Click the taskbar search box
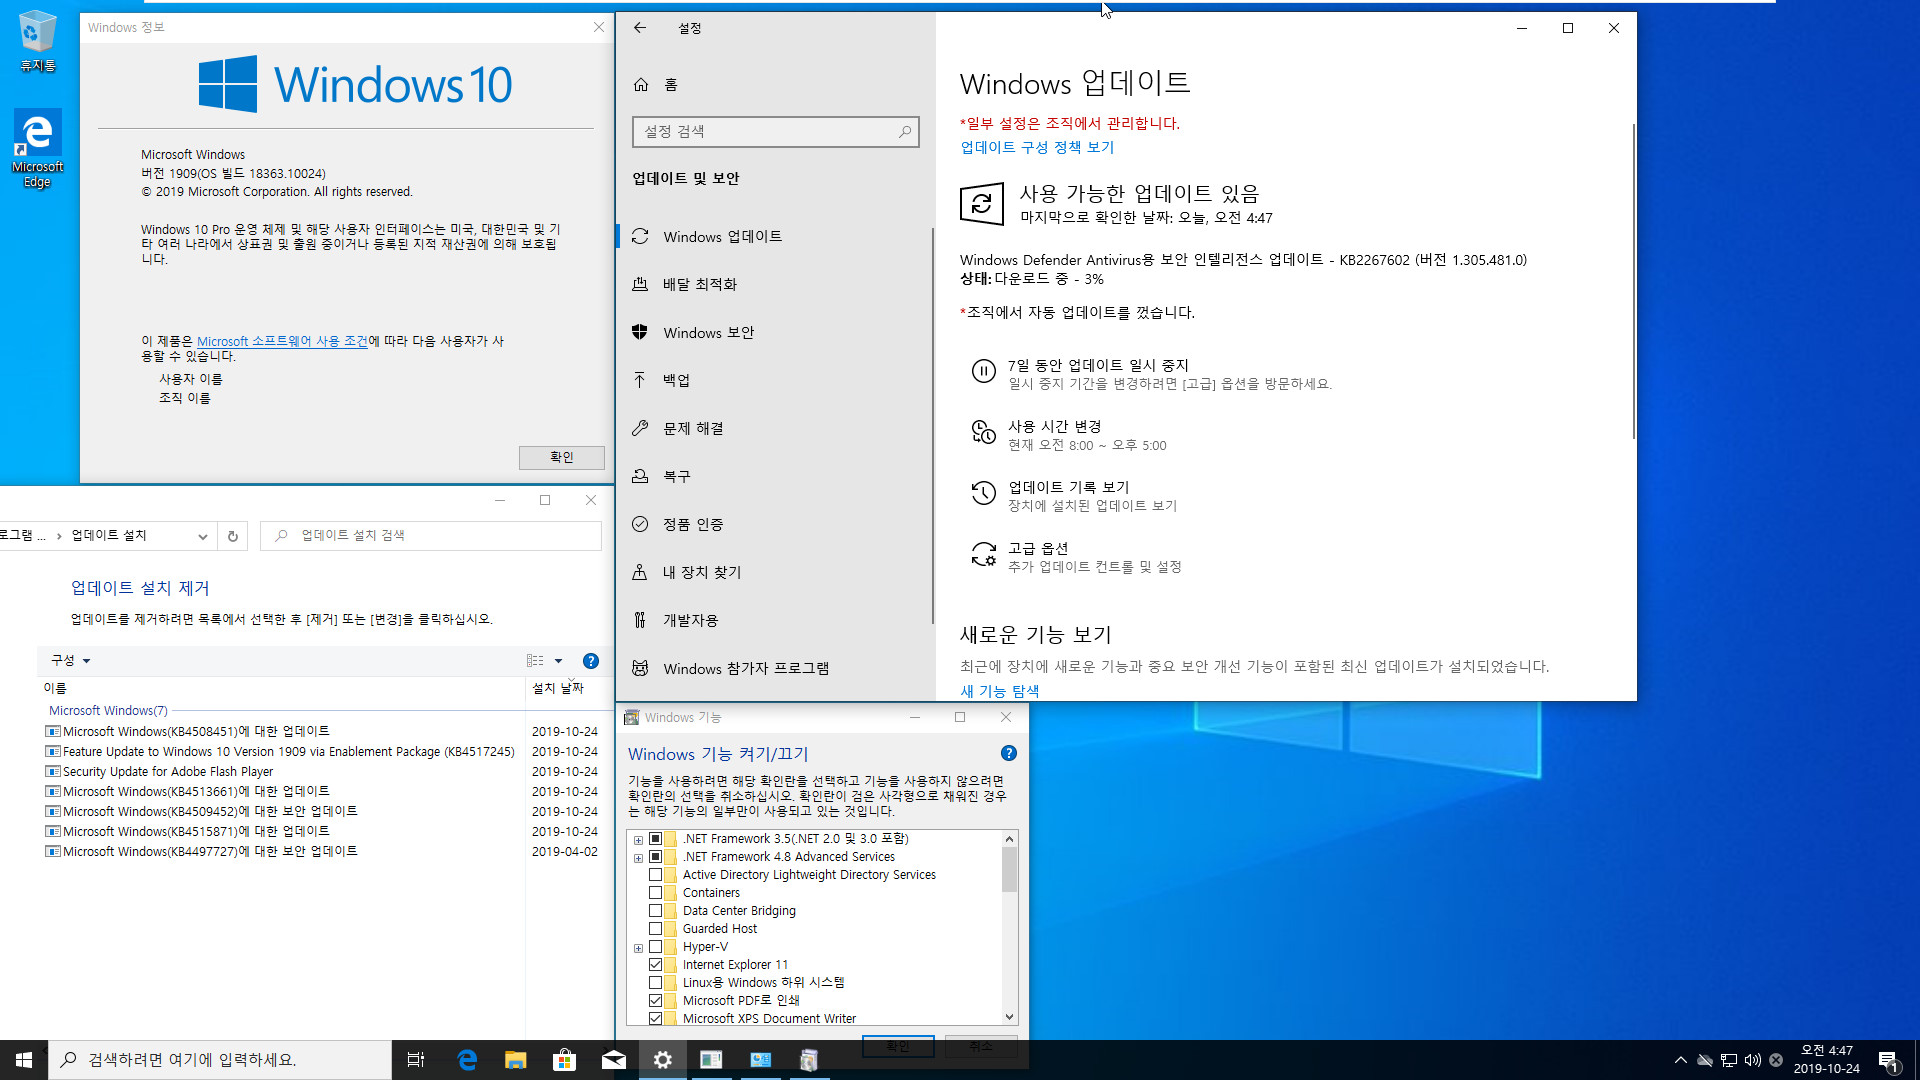Viewport: 1920px width, 1080px height. click(x=220, y=1060)
